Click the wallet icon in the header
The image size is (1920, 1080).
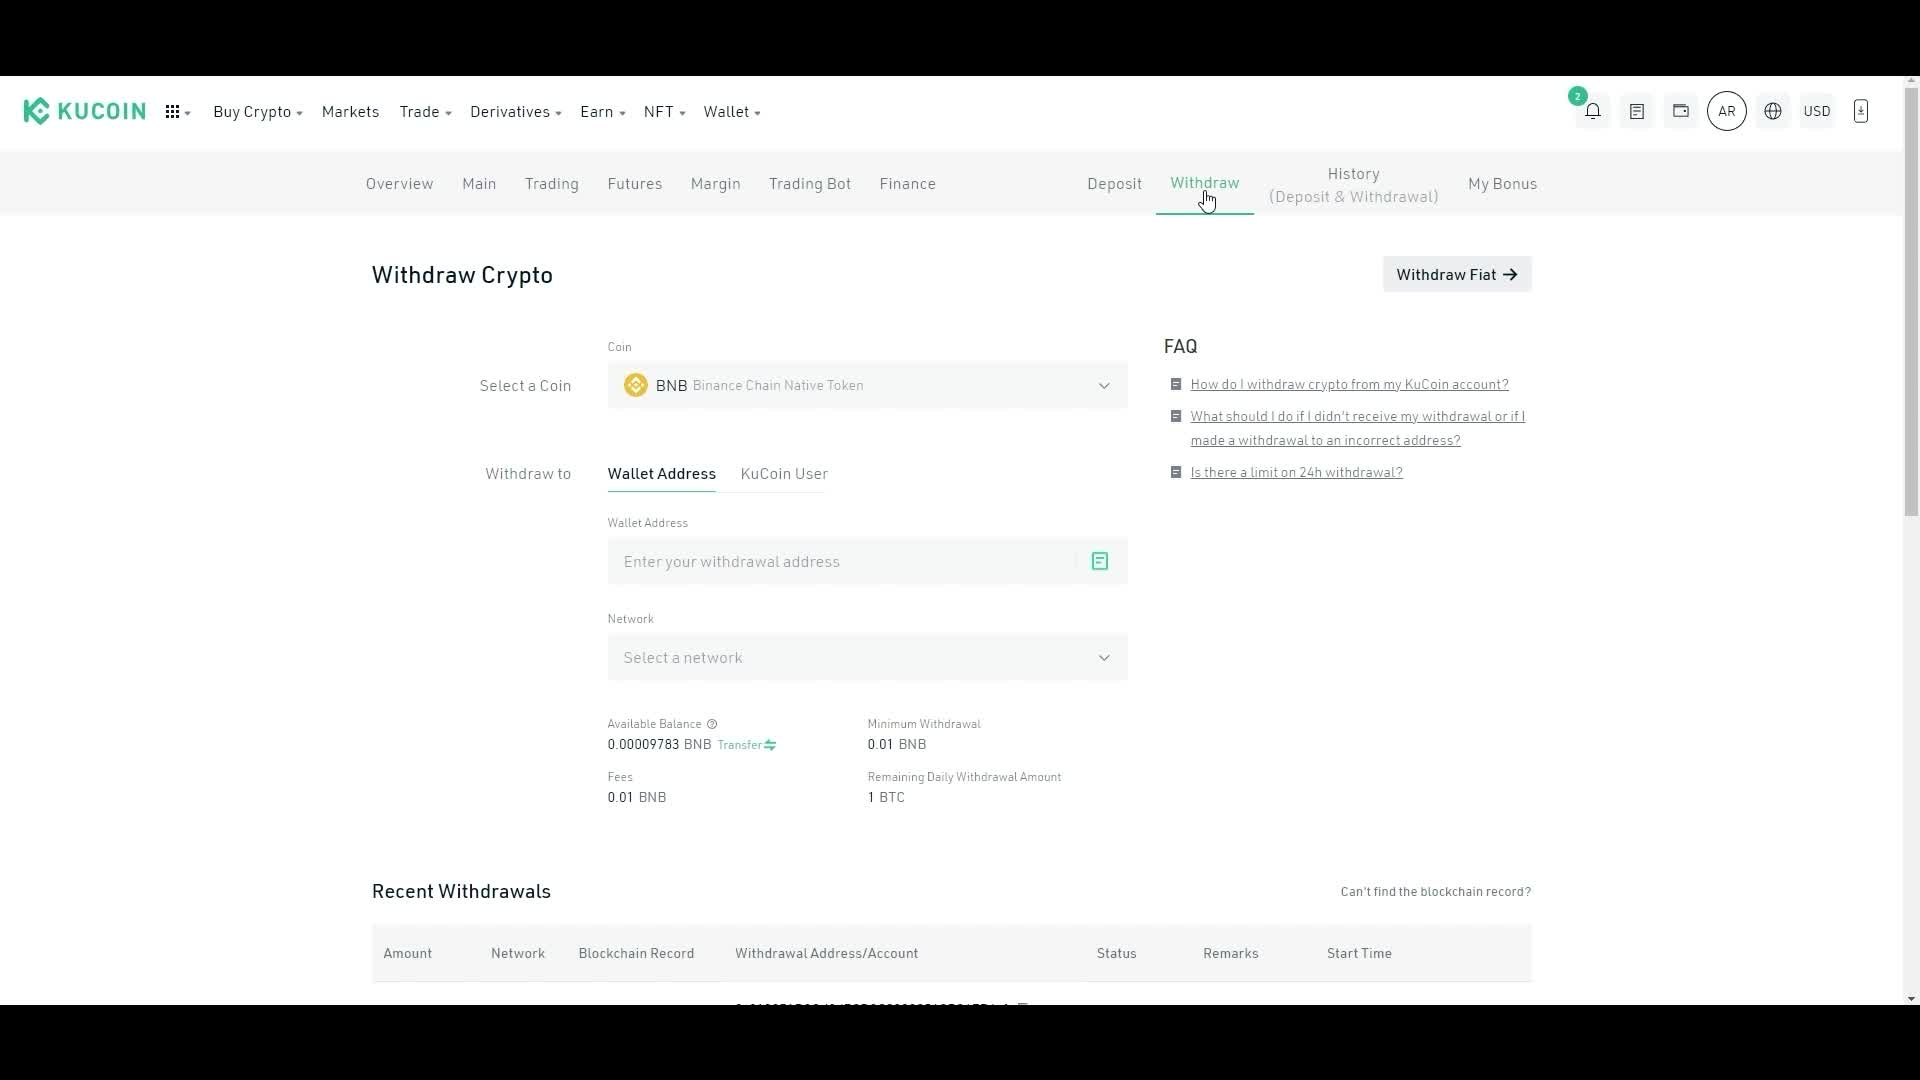pos(1681,111)
